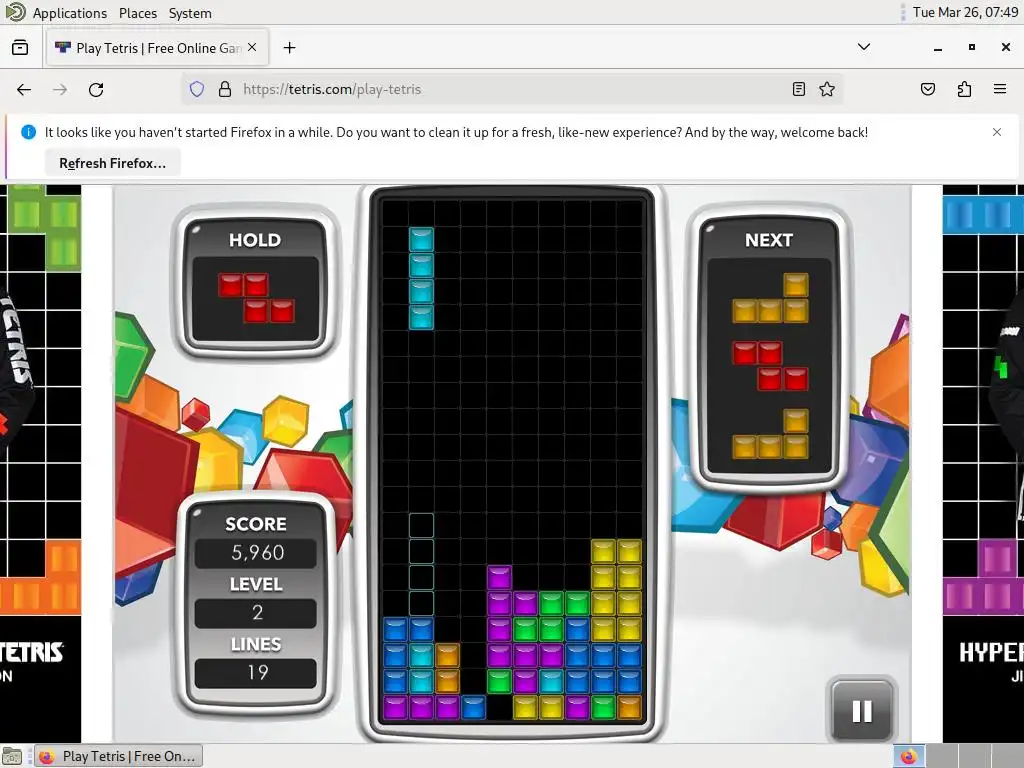Pause the Tetris game
The image size is (1024, 768).
[862, 711]
